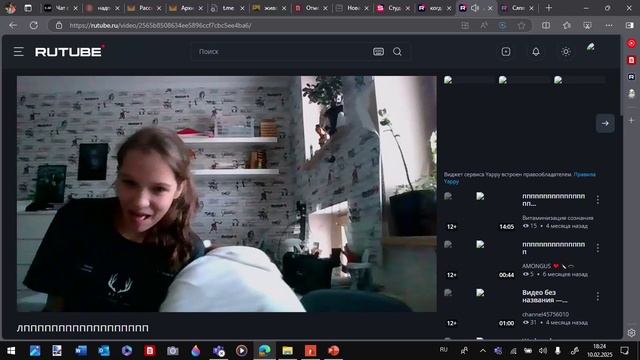Focus the Поиск search field
This screenshot has width=640, height=360.
pyautogui.click(x=282, y=52)
